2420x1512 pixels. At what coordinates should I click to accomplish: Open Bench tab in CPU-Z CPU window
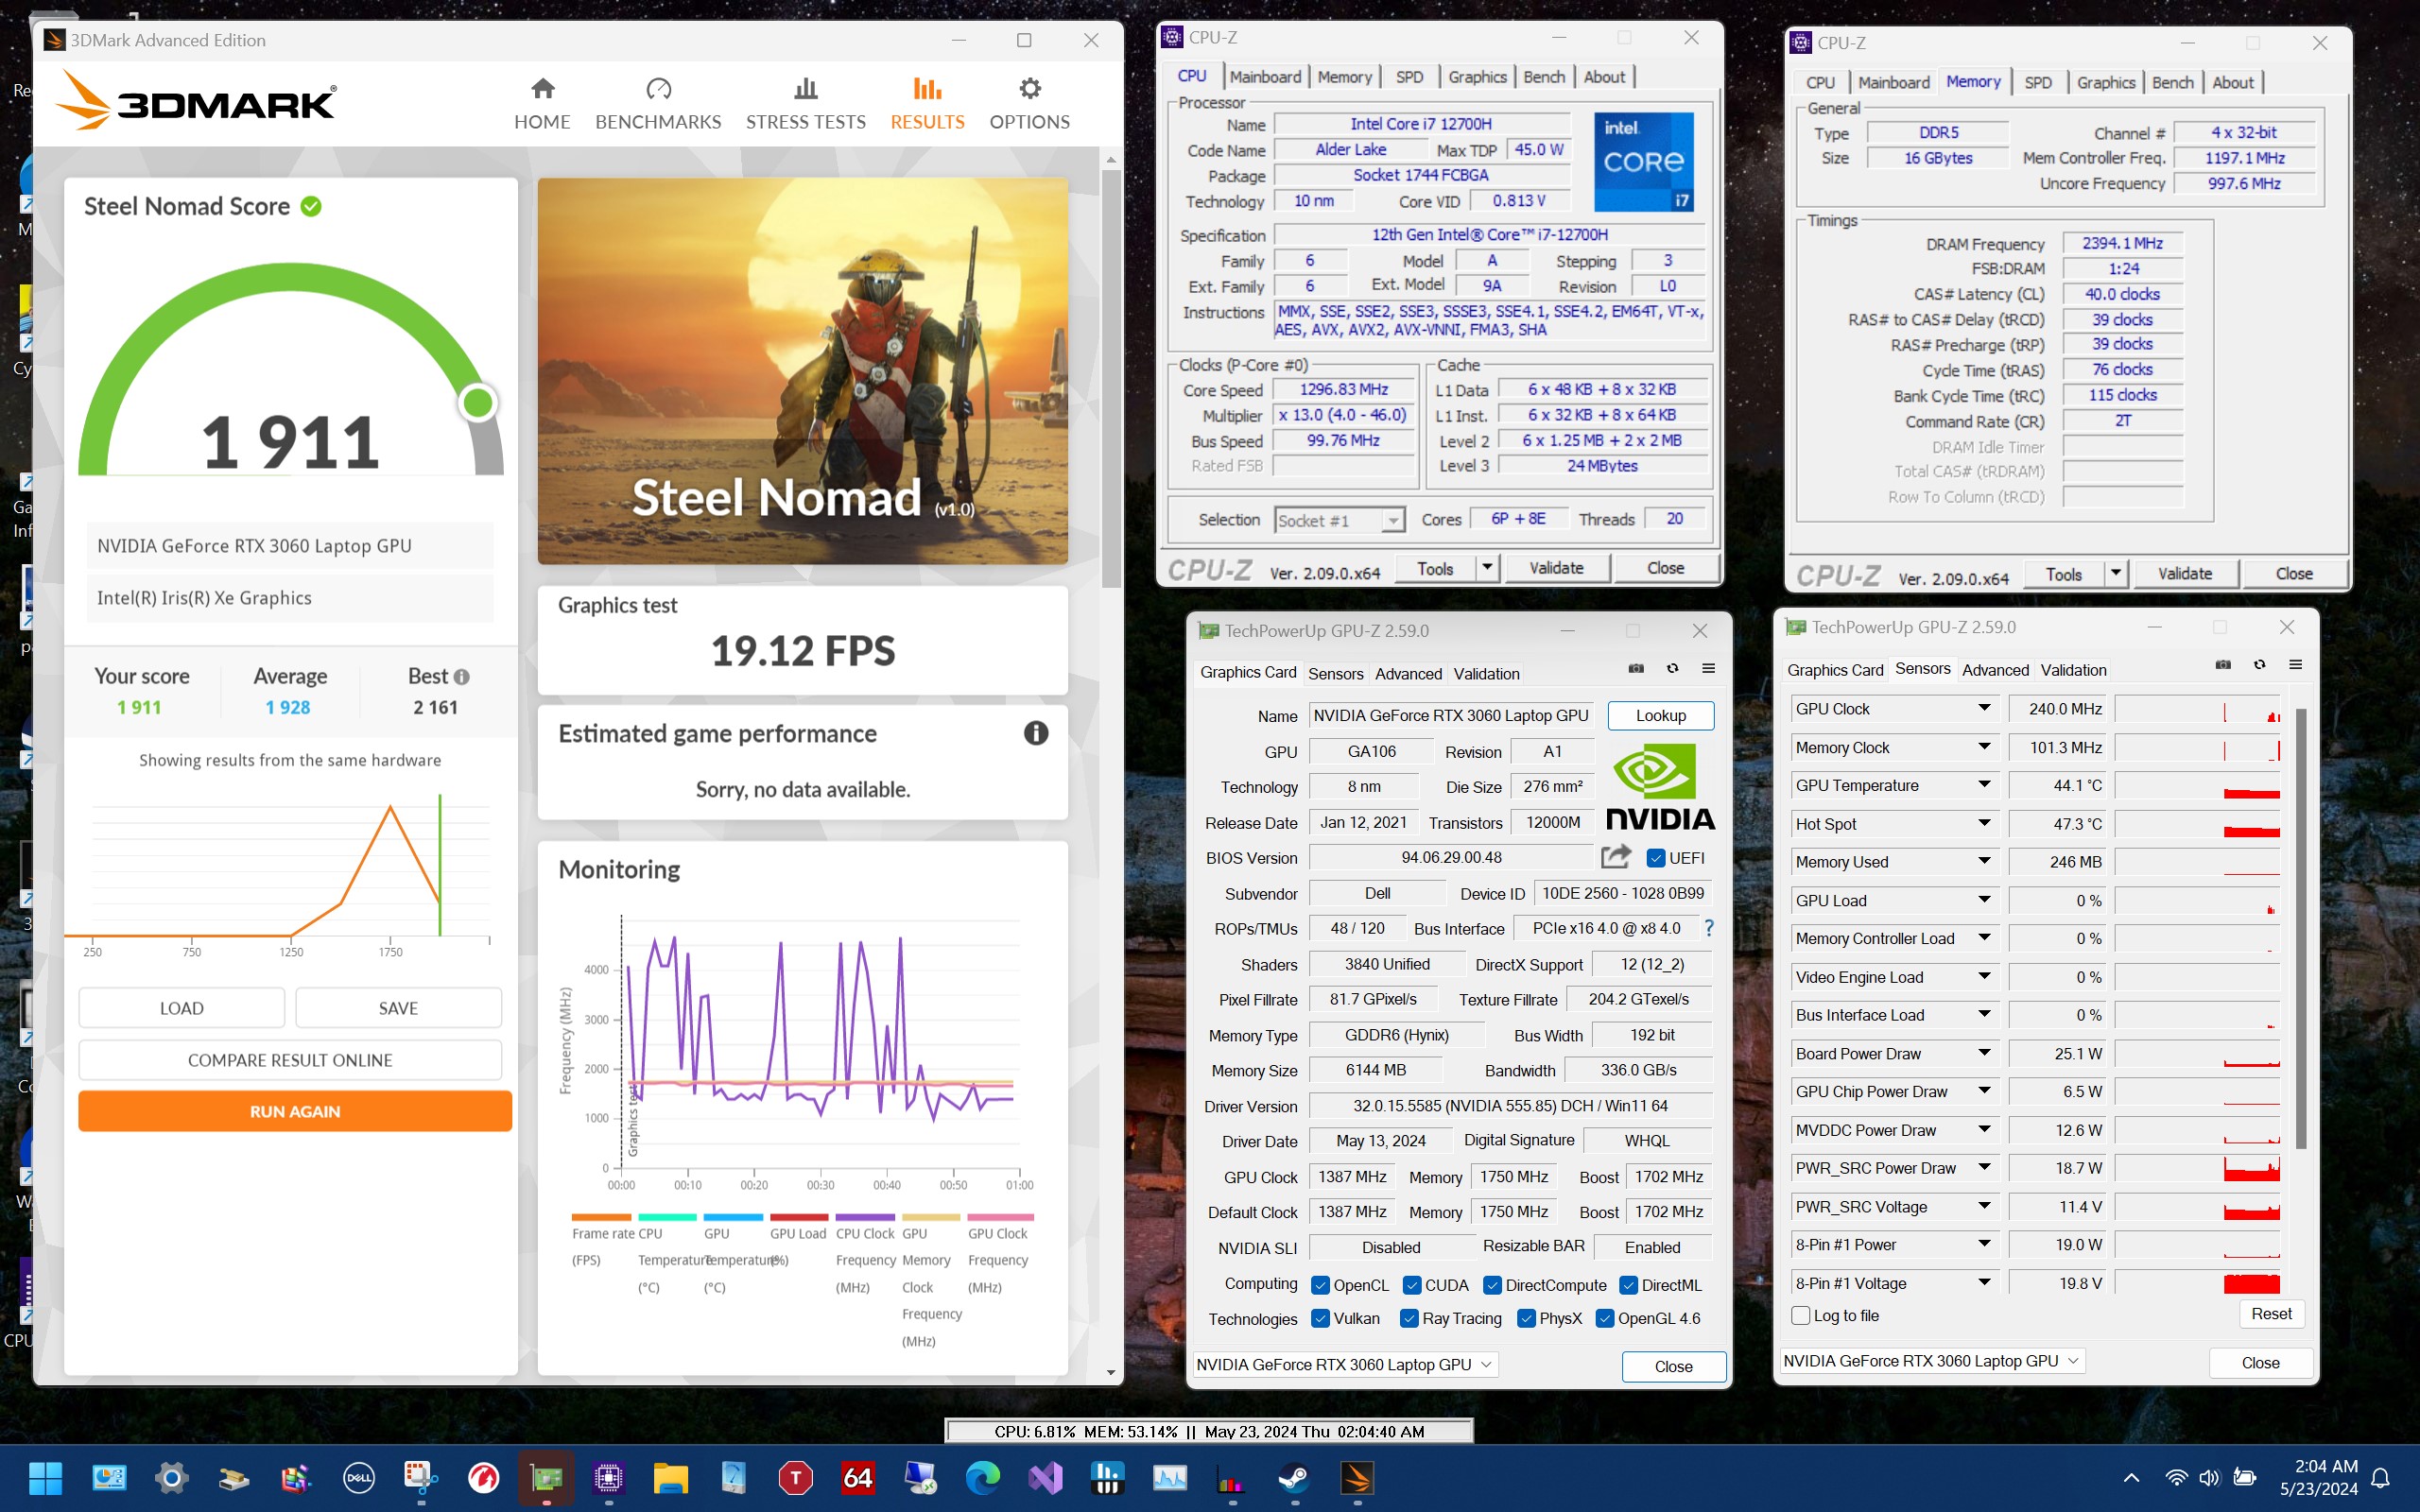click(x=1543, y=77)
